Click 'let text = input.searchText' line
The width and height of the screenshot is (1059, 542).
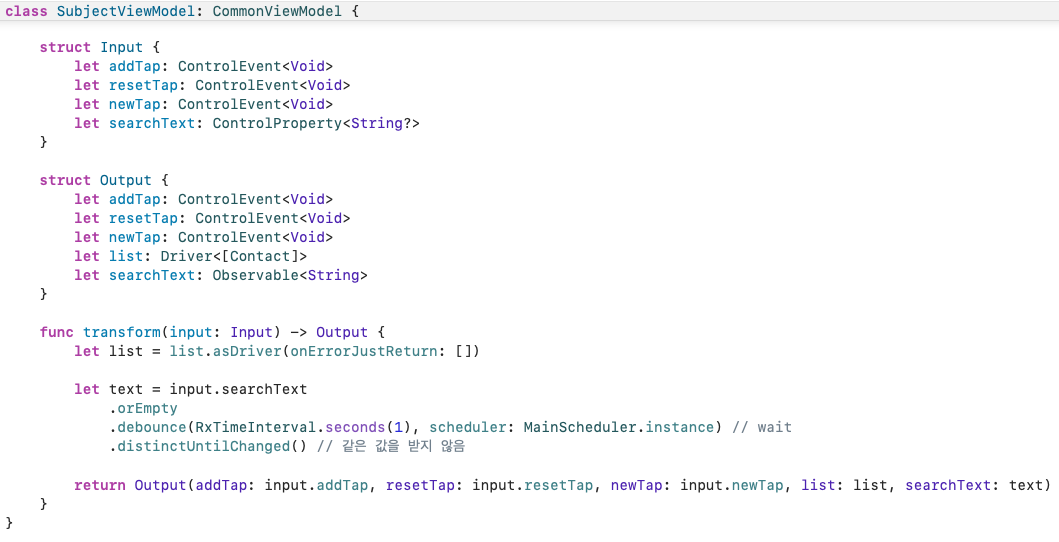tap(190, 389)
